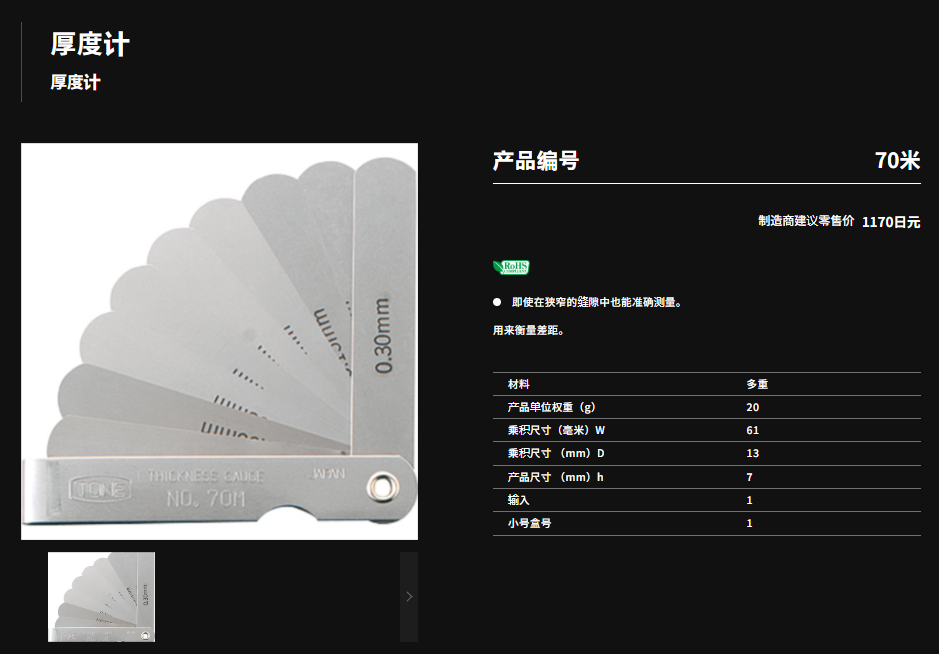Click the smaller 厚度计 subtitle

(75, 83)
